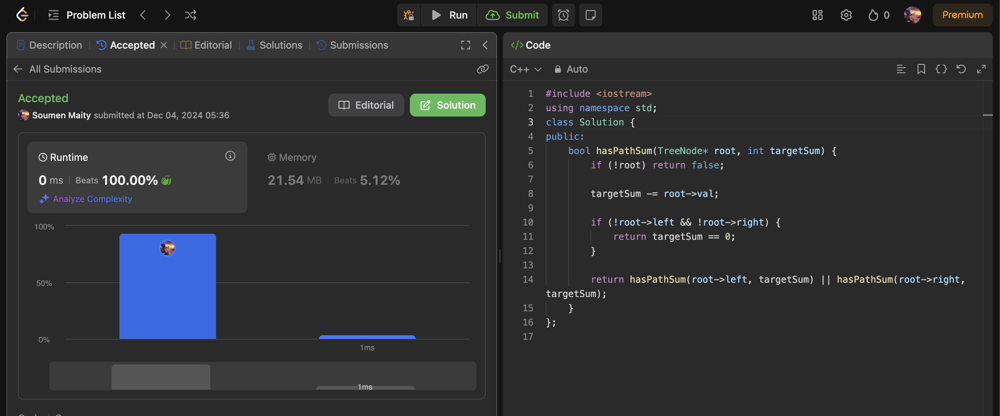1000x416 pixels.
Task: Copy submission link via chain icon
Action: point(483,69)
